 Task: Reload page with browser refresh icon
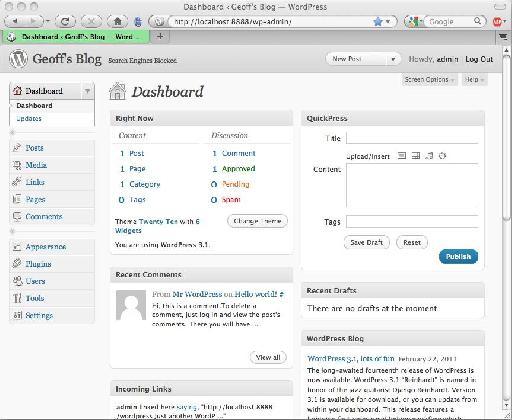[x=65, y=22]
